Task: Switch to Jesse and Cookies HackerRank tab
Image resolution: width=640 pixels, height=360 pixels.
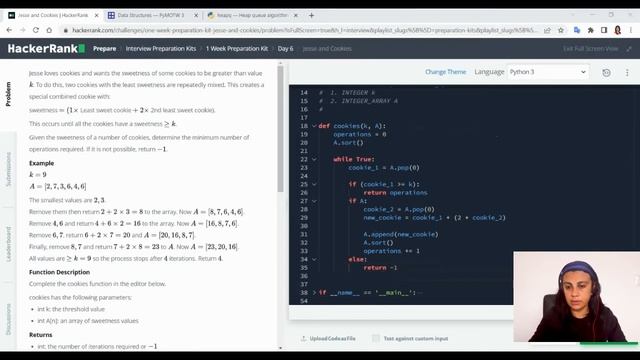Action: point(53,16)
